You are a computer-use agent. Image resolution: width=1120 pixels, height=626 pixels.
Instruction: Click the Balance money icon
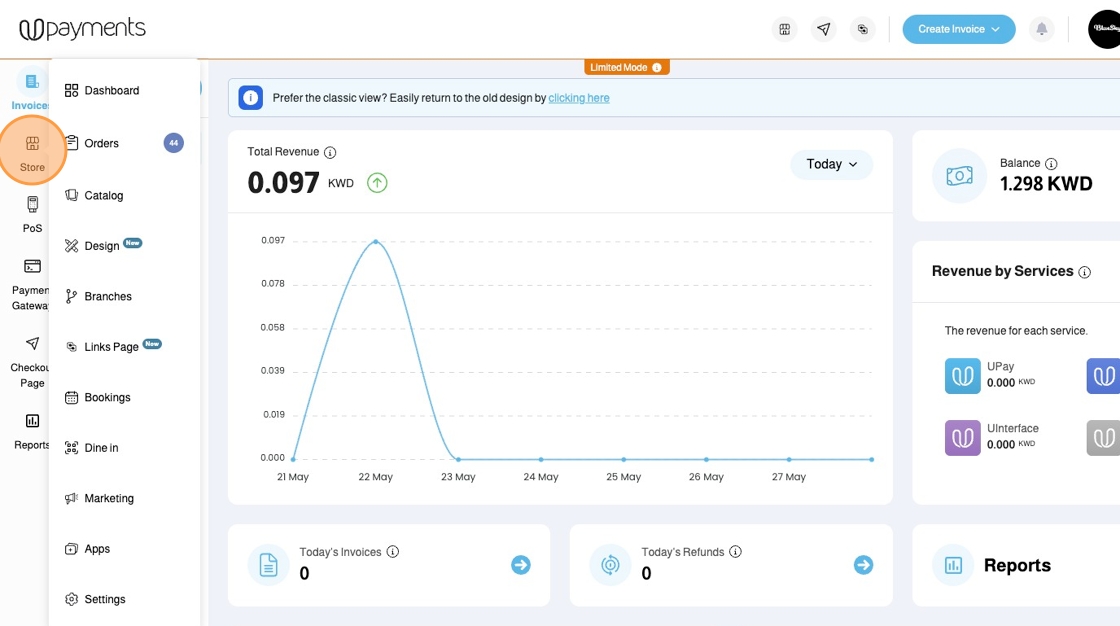[x=959, y=176]
